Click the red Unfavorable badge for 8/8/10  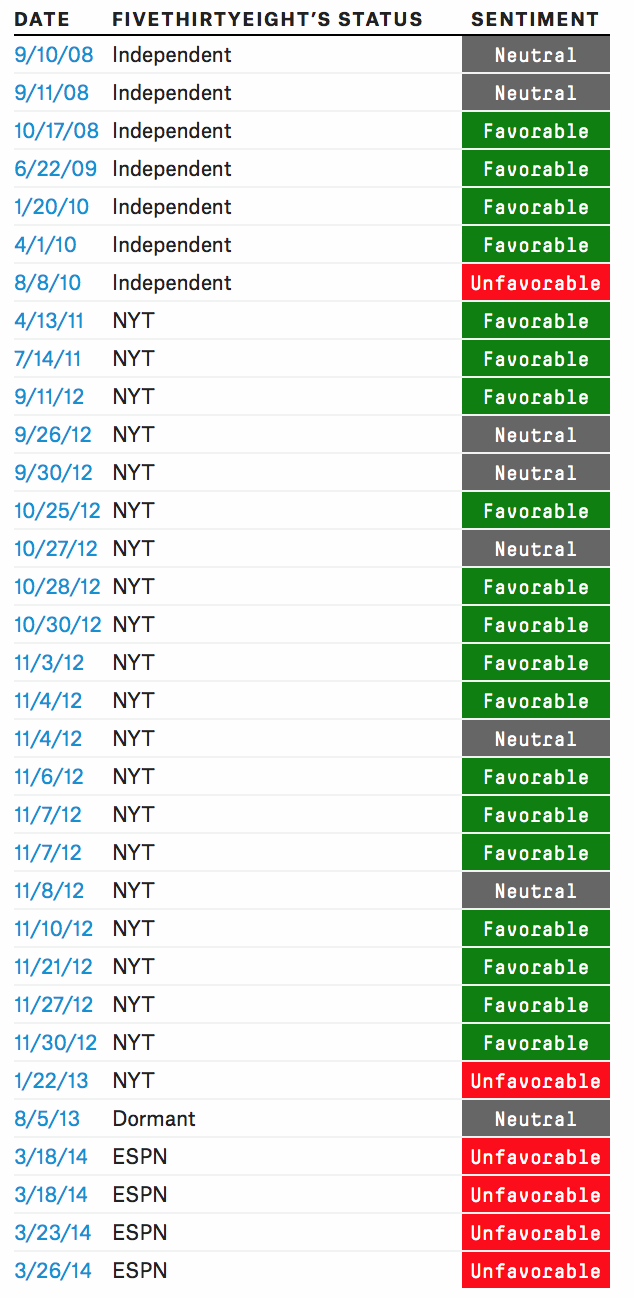pyautogui.click(x=535, y=283)
